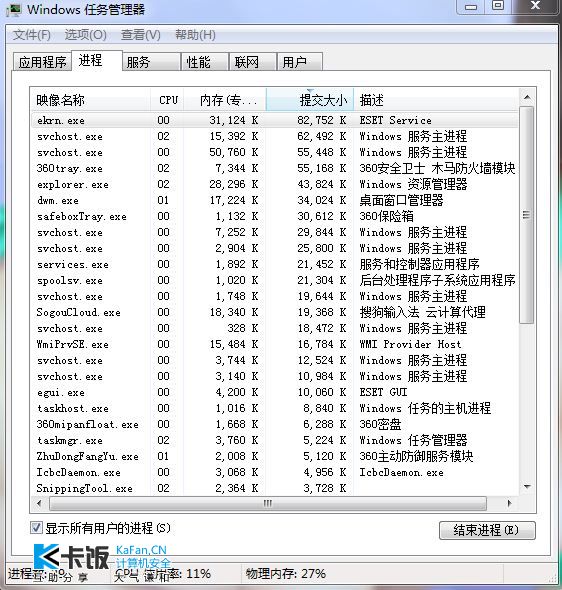562x590 pixels.
Task: Switch to the 联网 tab
Action: pos(252,62)
